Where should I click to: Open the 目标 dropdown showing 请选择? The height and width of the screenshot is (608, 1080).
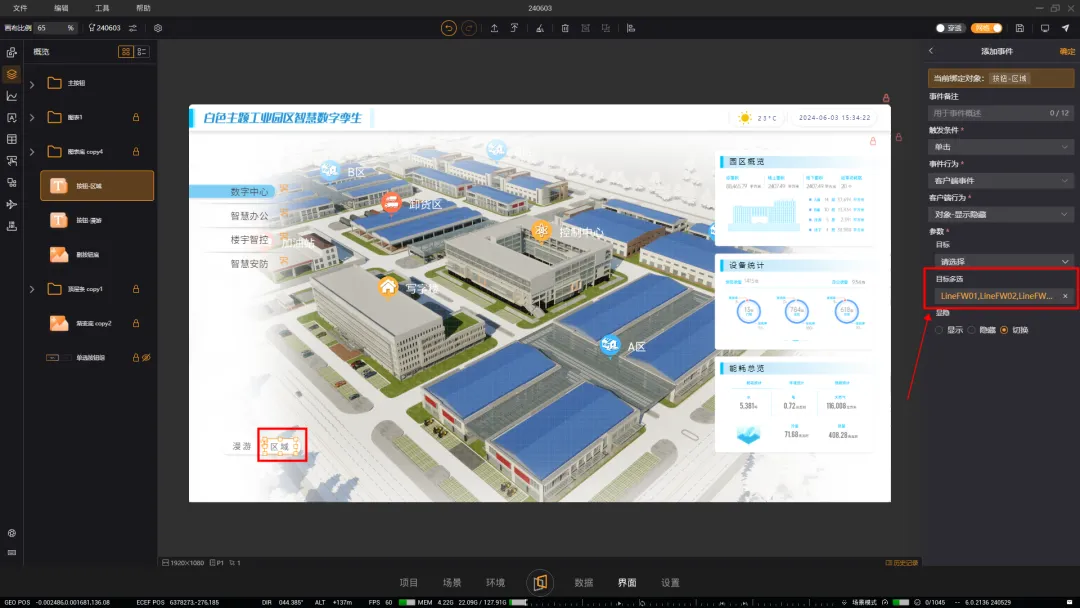[1004, 262]
